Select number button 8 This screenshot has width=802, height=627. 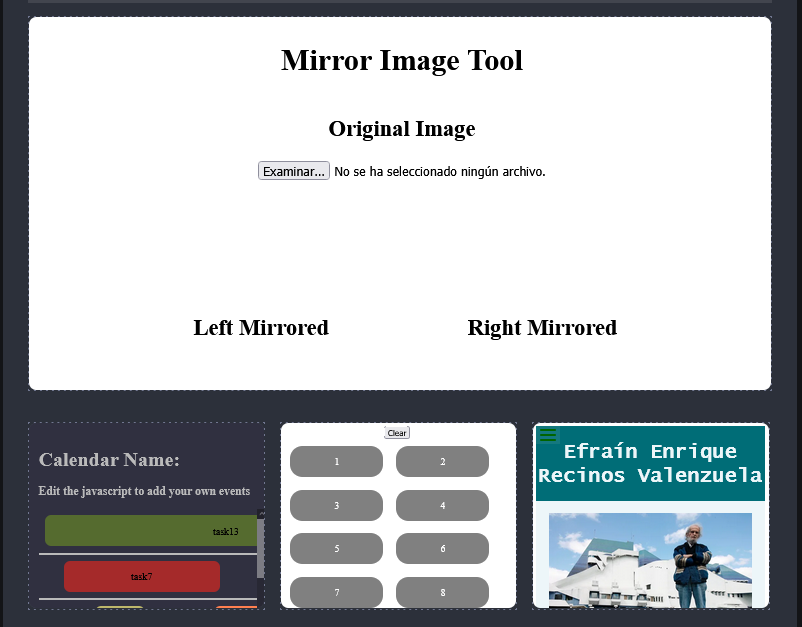coord(442,592)
